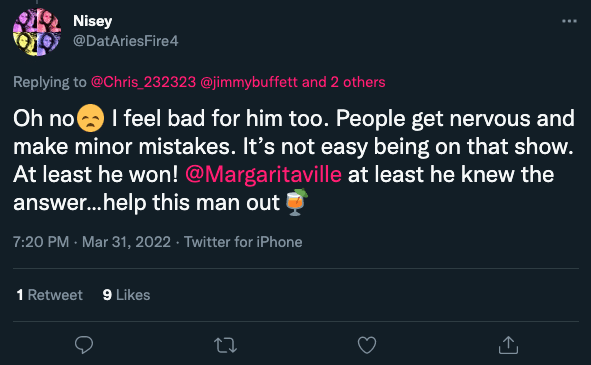591x365 pixels.
Task: Click the sad face emoji
Action: tap(90, 118)
